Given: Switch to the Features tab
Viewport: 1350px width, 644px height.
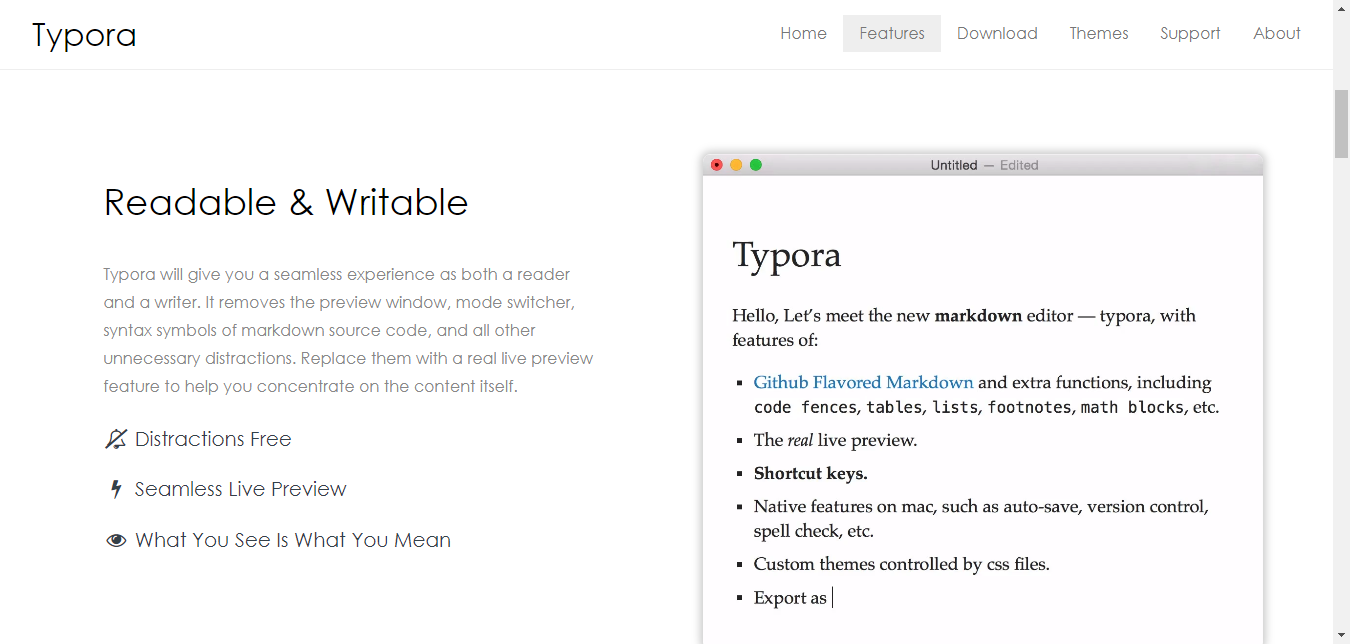Looking at the screenshot, I should click(x=891, y=33).
